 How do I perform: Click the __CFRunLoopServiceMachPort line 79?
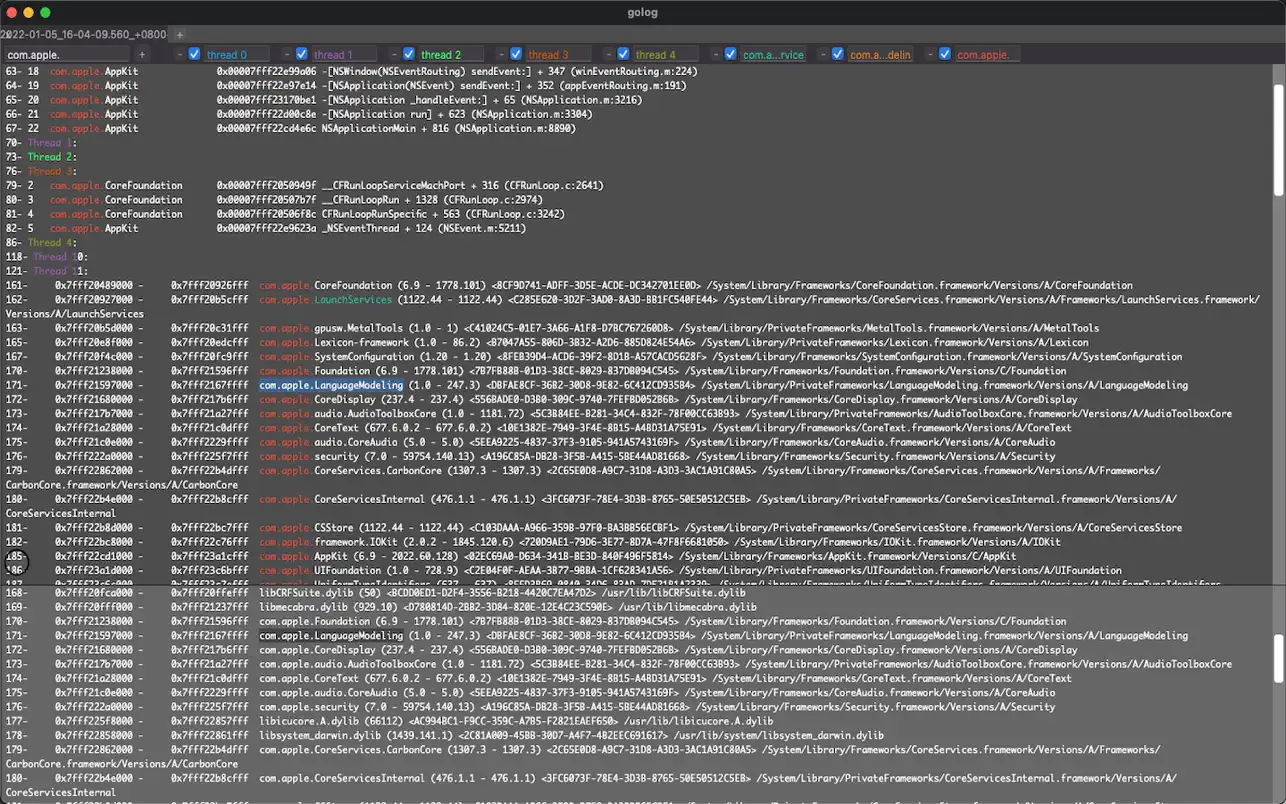coord(304,185)
